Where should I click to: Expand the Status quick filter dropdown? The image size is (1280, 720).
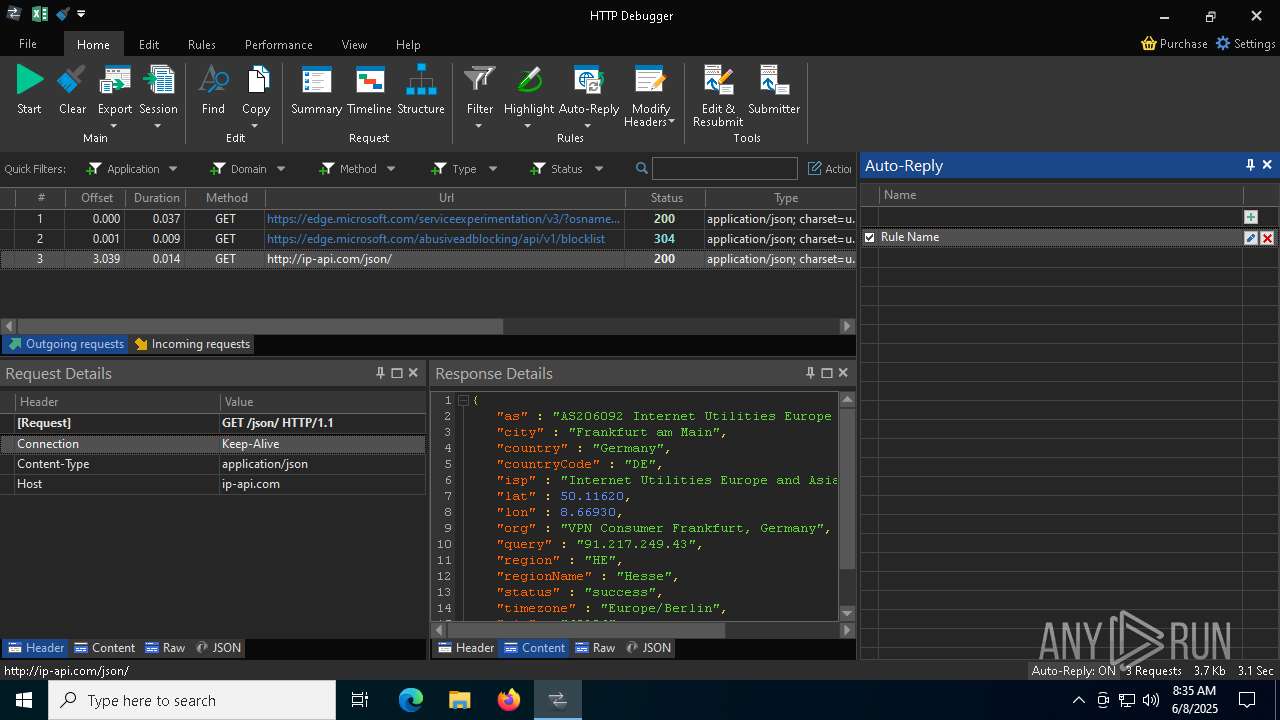coord(599,169)
